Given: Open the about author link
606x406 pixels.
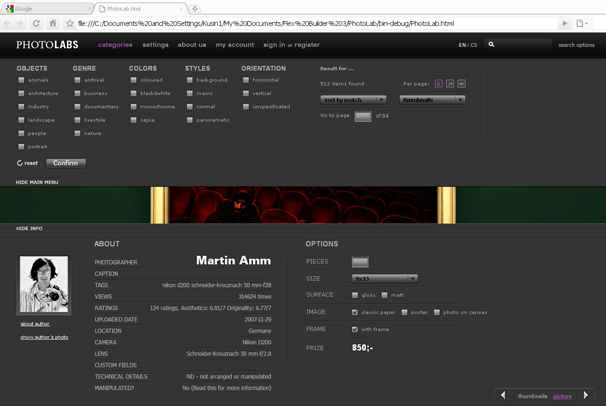Looking at the screenshot, I should [34, 324].
